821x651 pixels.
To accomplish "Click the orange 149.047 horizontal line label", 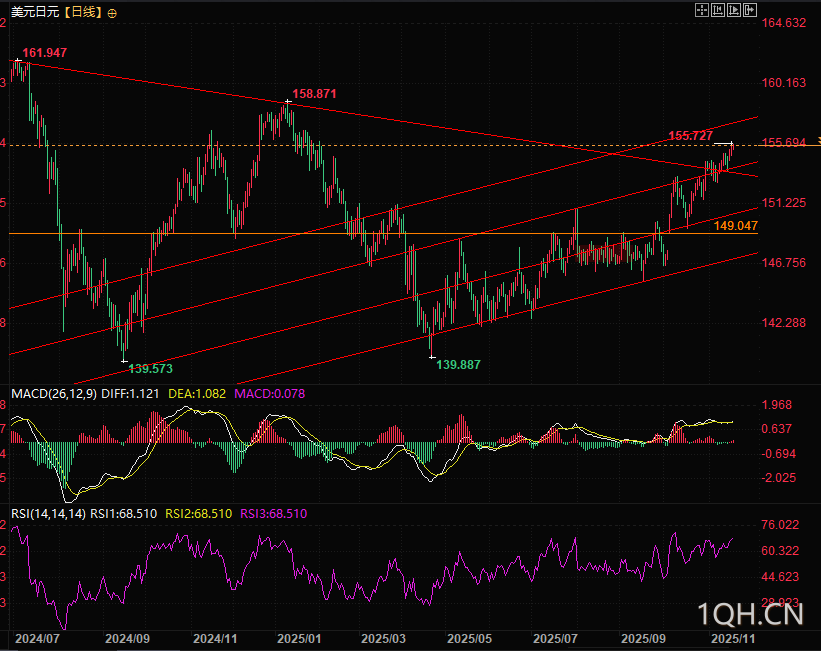I will [x=735, y=226].
